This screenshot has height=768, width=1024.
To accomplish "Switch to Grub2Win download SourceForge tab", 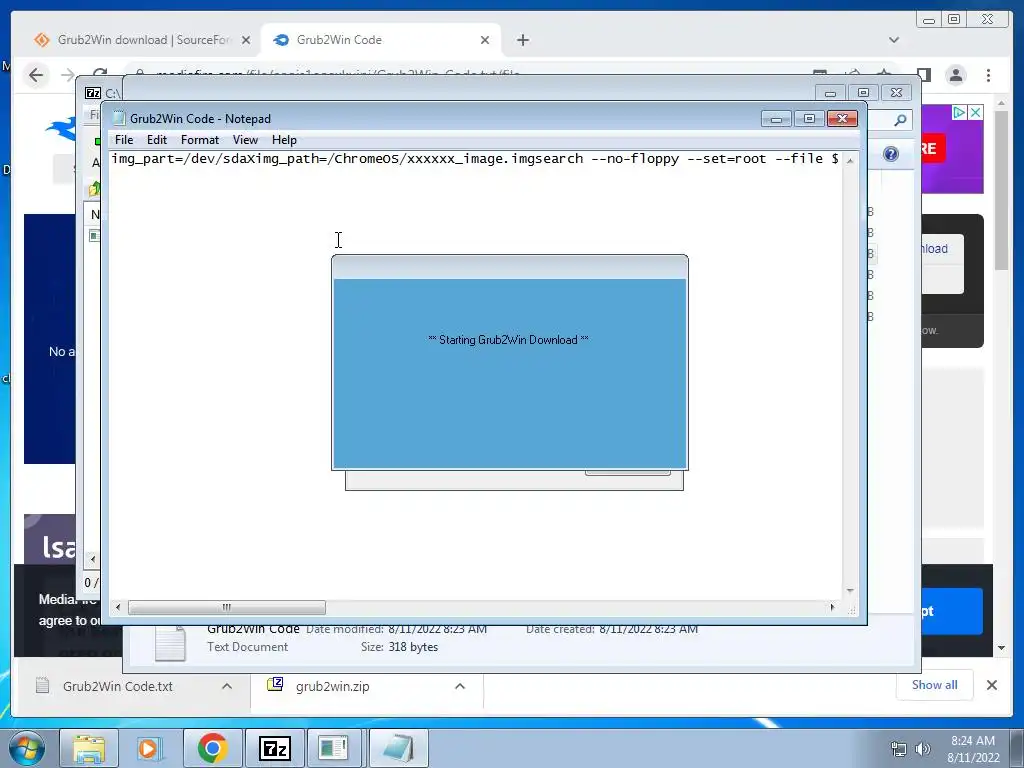I will pyautogui.click(x=142, y=40).
